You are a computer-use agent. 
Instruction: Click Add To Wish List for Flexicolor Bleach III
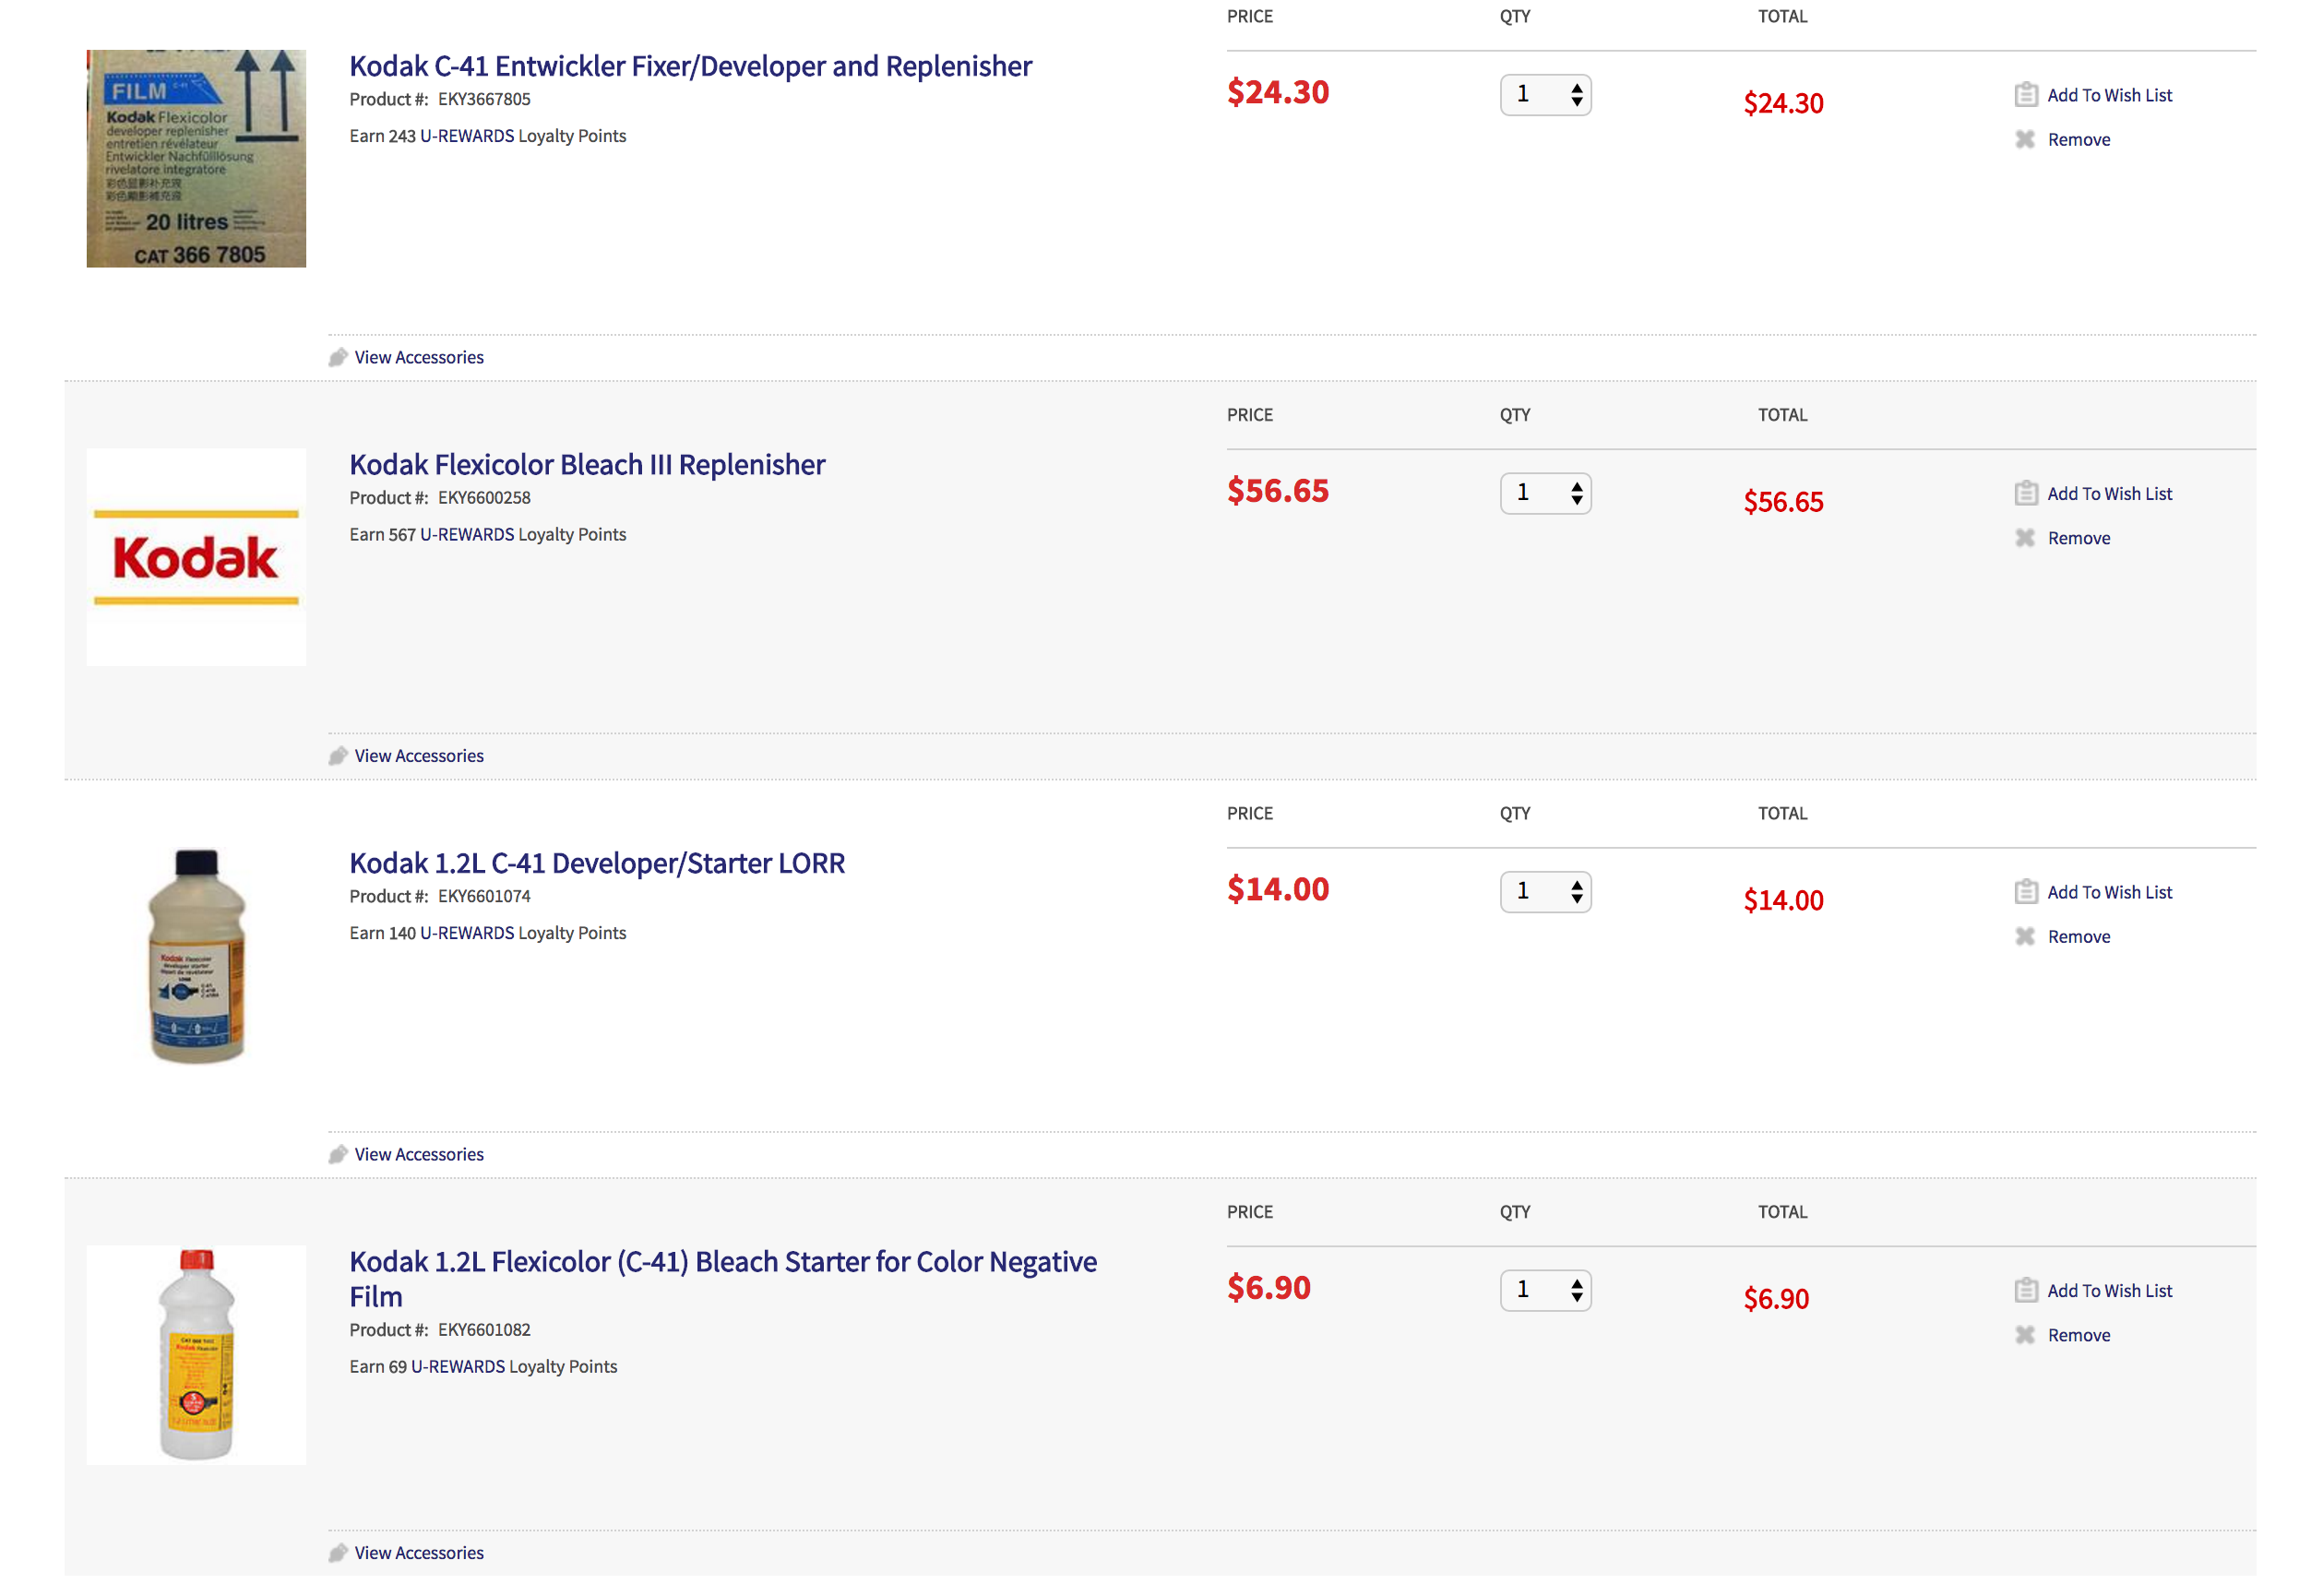[x=2109, y=494]
